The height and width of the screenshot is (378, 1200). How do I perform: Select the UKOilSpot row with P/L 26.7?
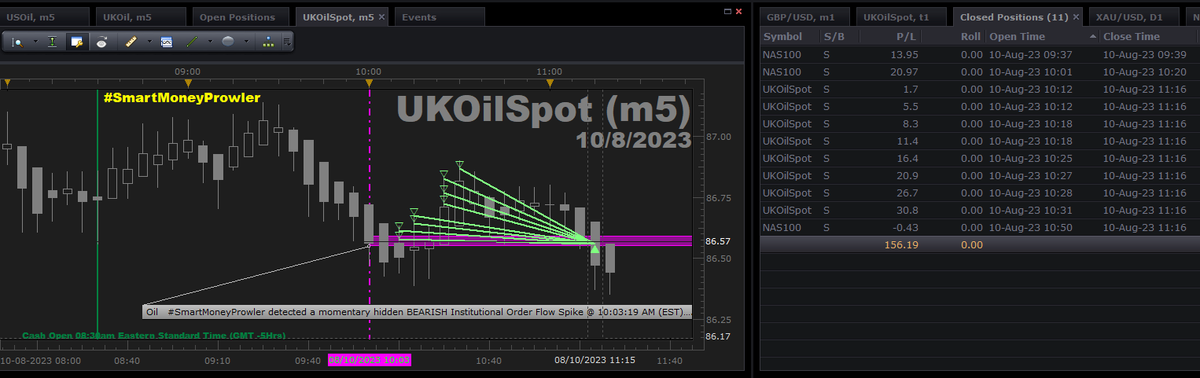pyautogui.click(x=980, y=193)
